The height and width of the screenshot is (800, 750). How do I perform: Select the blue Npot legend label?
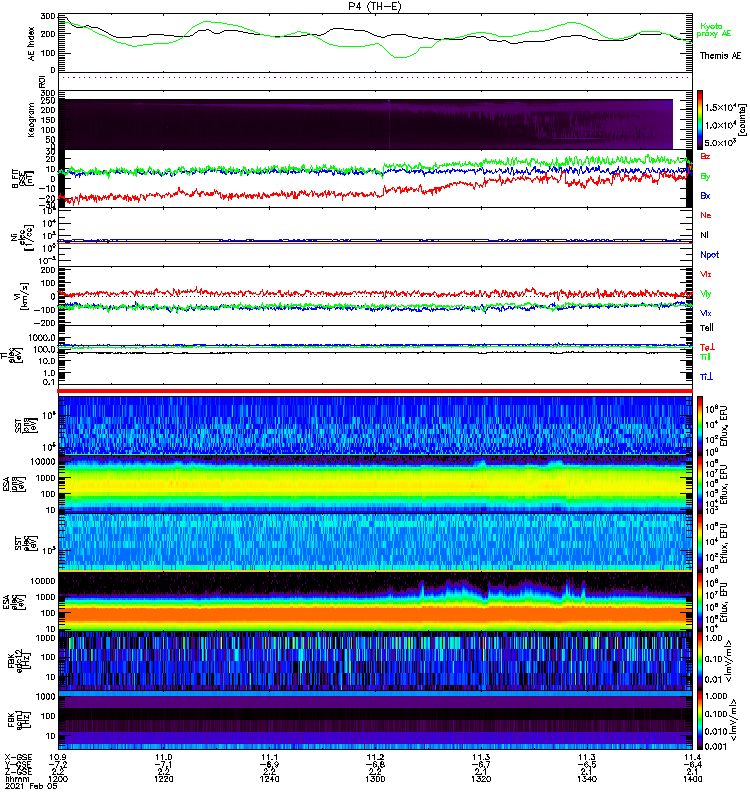tap(710, 255)
